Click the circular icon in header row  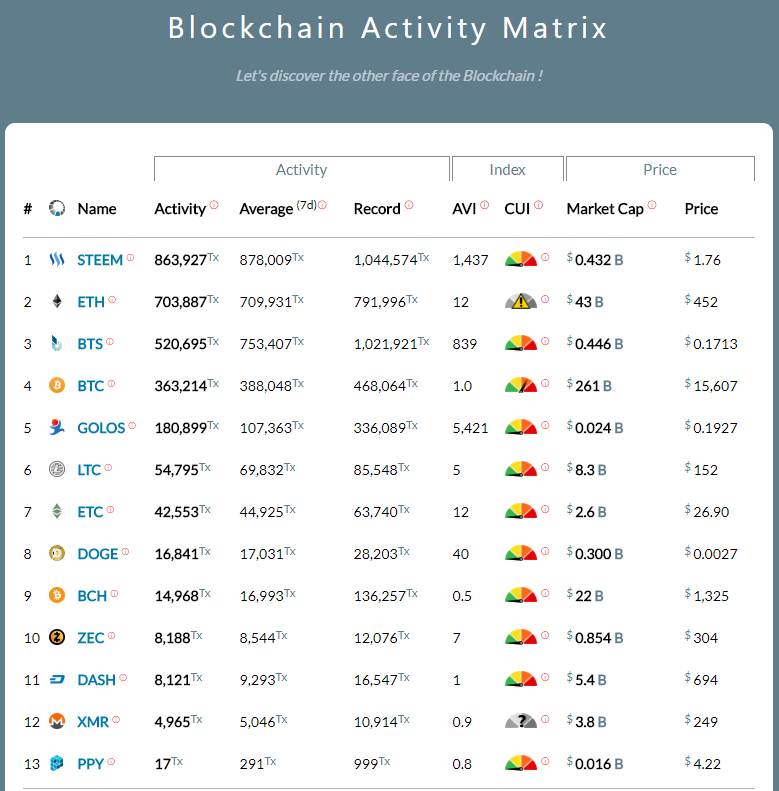[57, 209]
